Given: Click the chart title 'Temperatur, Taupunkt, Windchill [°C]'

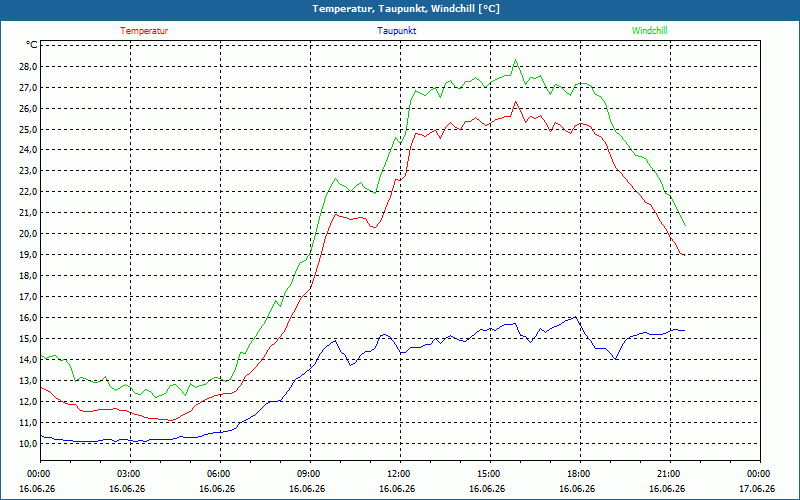Looking at the screenshot, I should pyautogui.click(x=406, y=9).
